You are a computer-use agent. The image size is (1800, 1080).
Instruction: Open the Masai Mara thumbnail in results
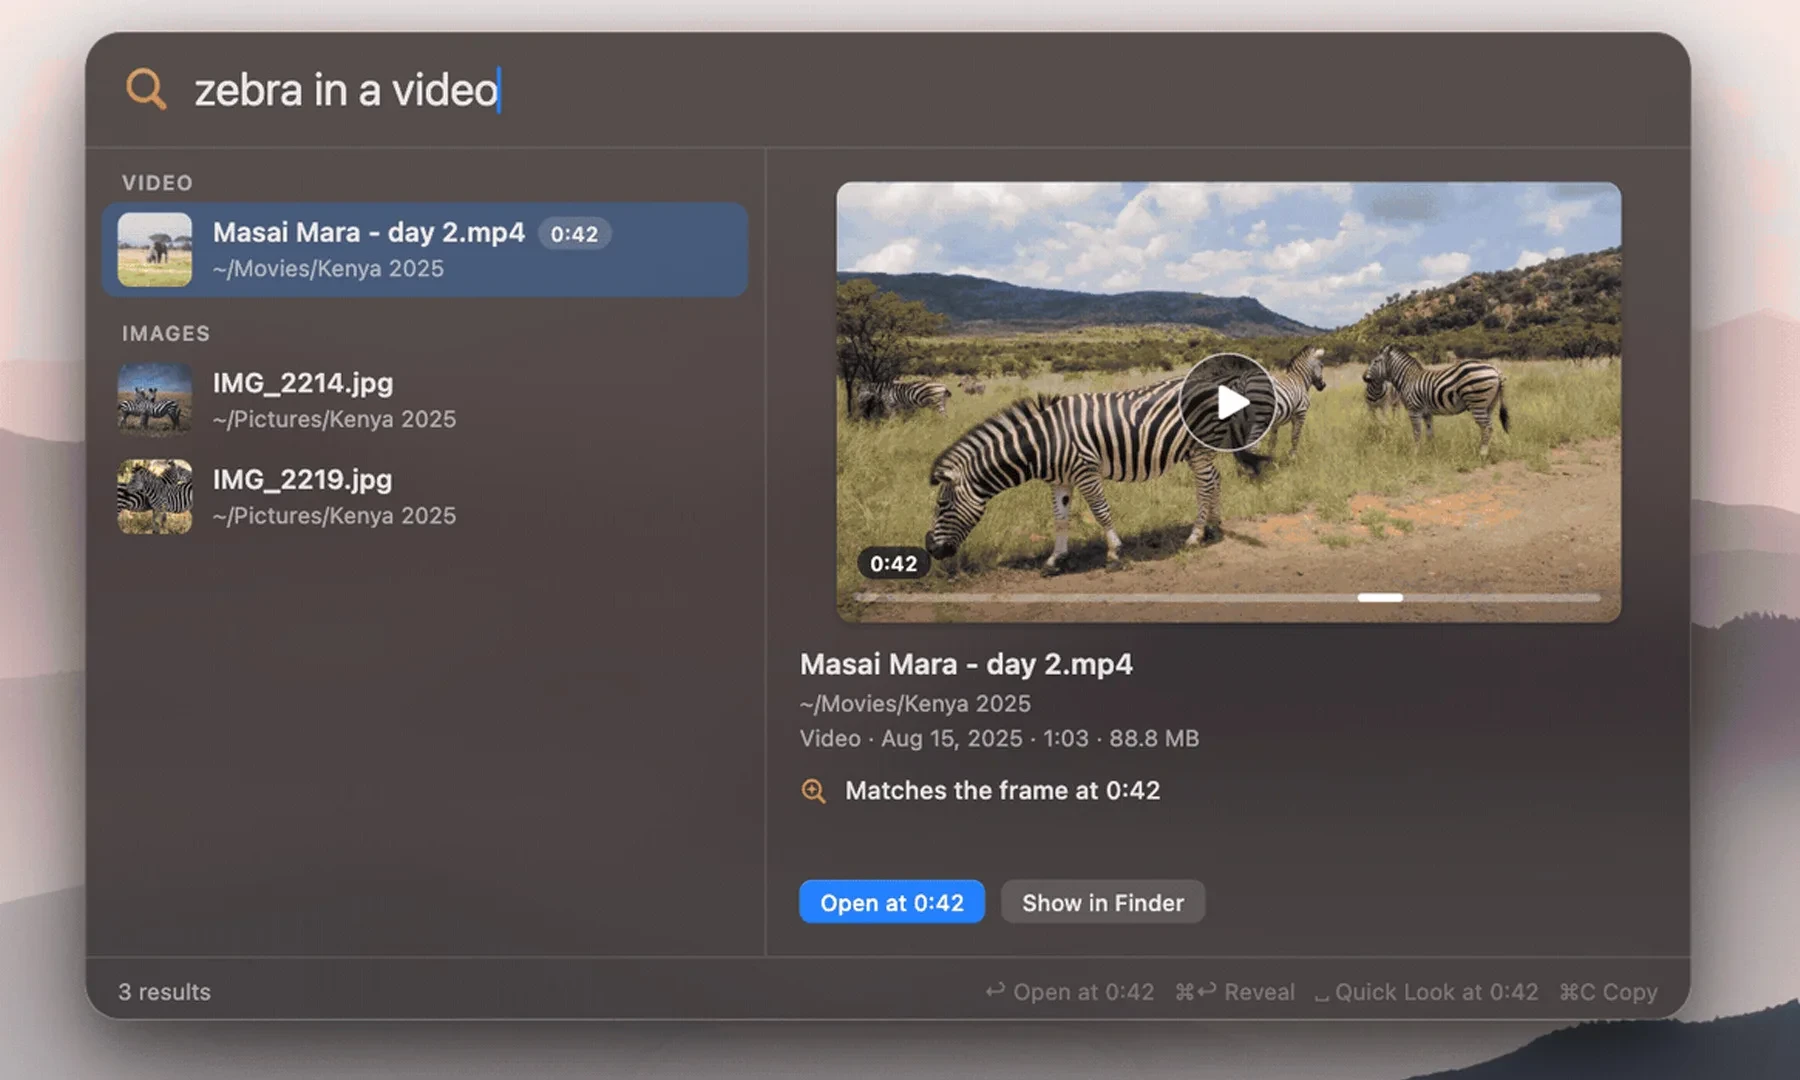pos(155,250)
